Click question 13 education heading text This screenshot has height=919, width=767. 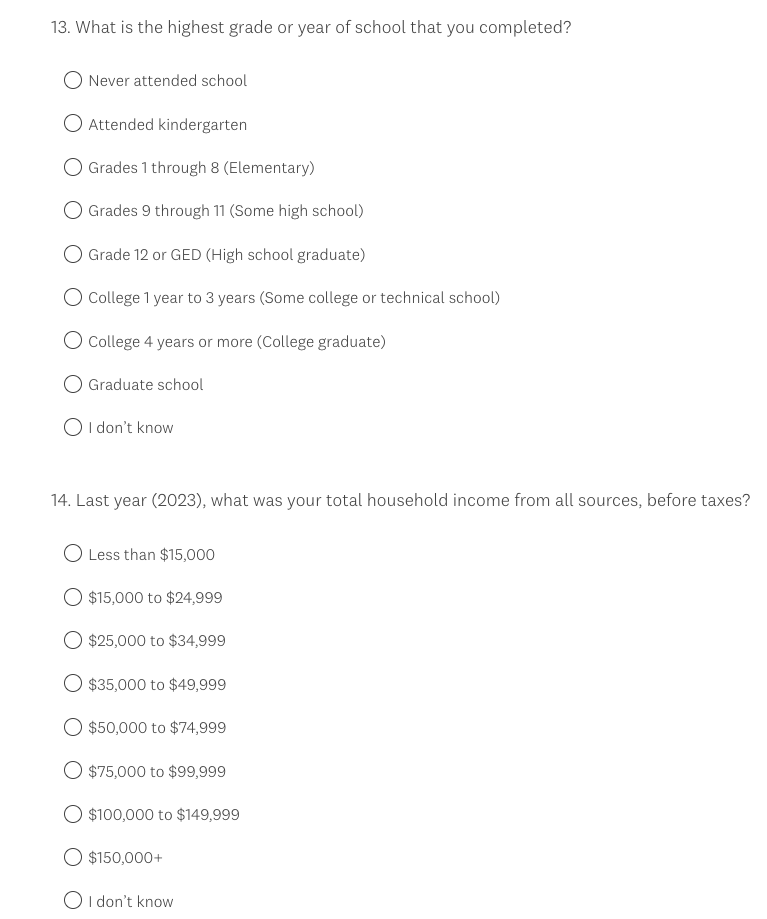tap(311, 27)
